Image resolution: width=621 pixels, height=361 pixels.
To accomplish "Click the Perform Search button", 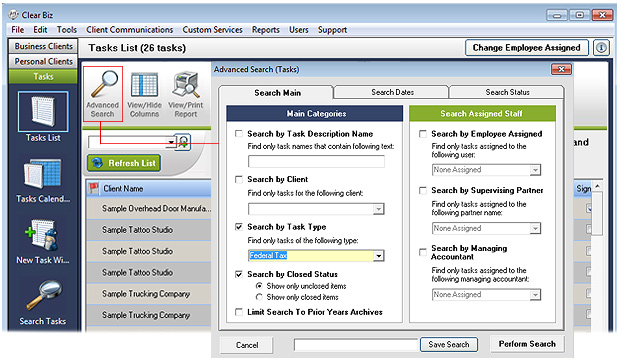I will point(527,344).
